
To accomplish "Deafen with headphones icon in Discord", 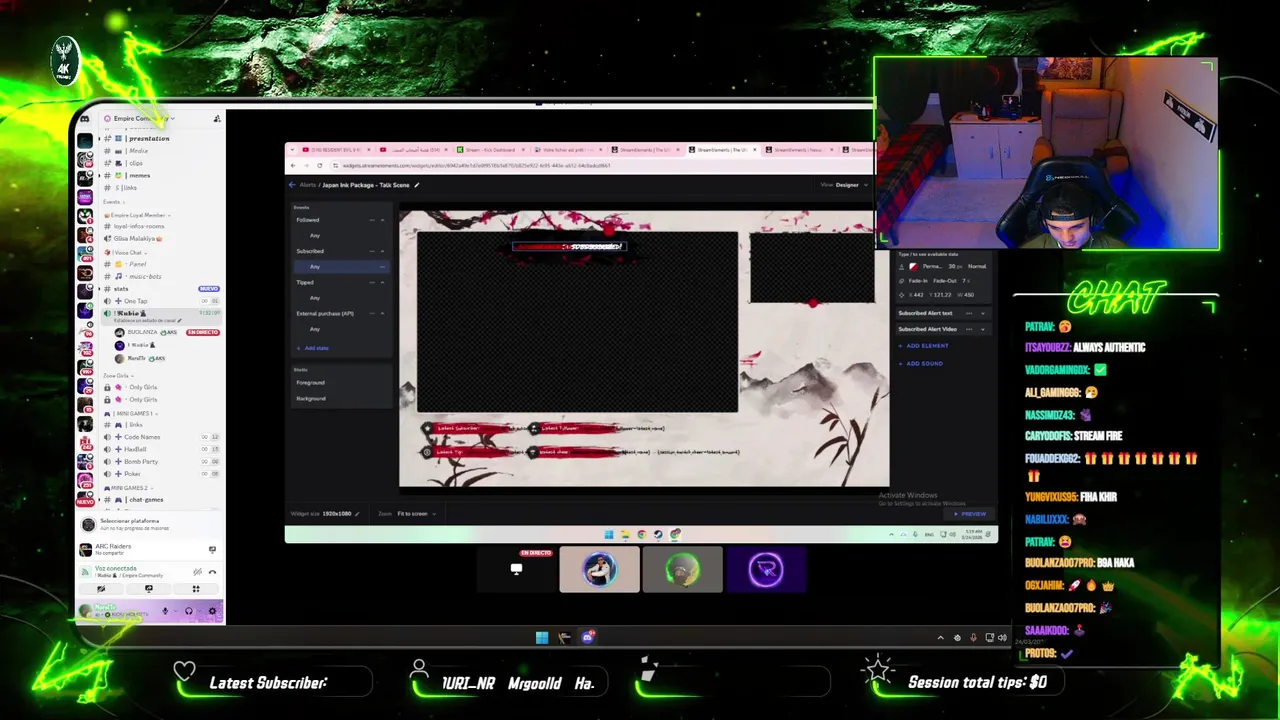I will coord(188,611).
